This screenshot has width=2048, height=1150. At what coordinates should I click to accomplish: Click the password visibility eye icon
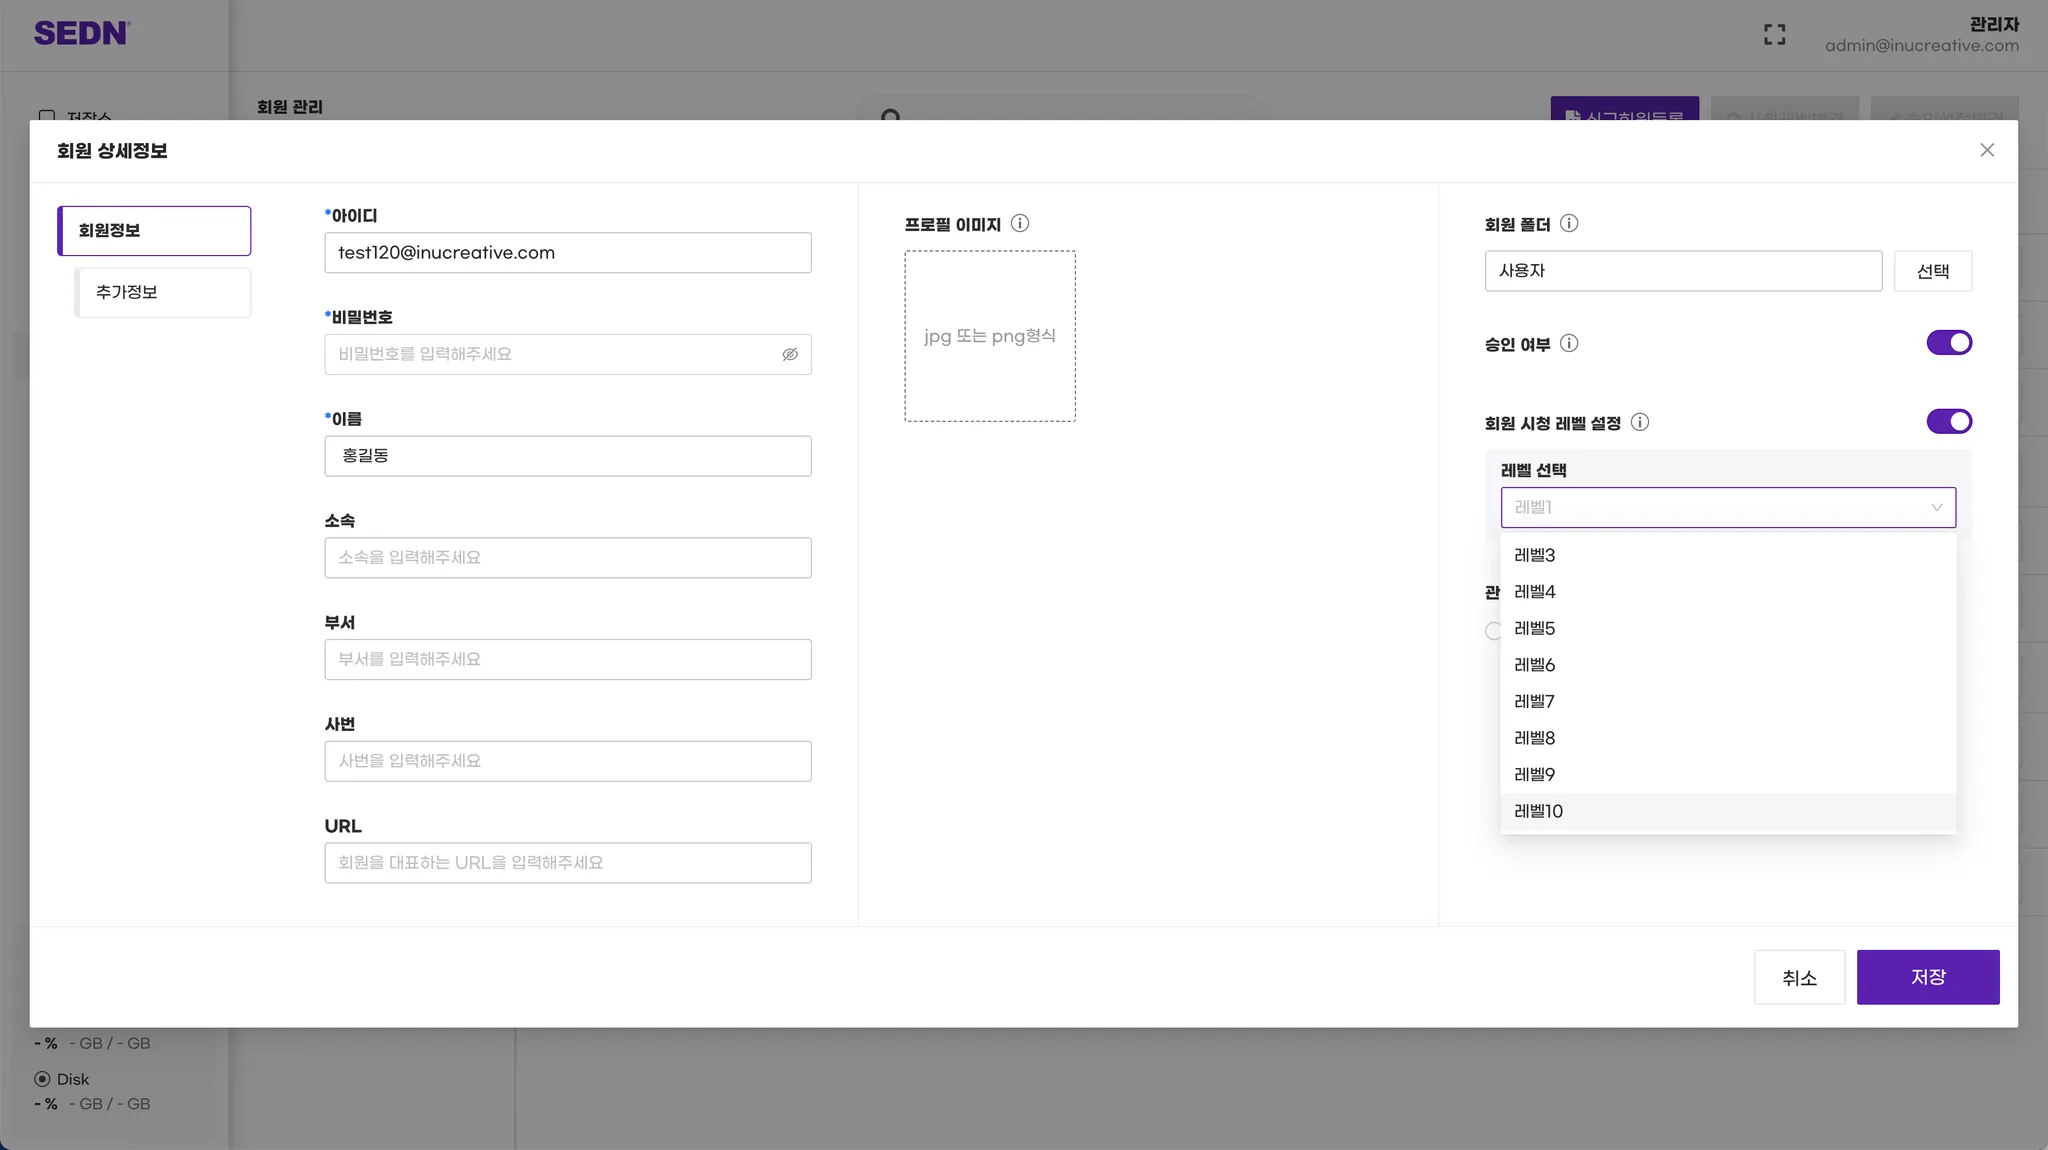coord(790,354)
